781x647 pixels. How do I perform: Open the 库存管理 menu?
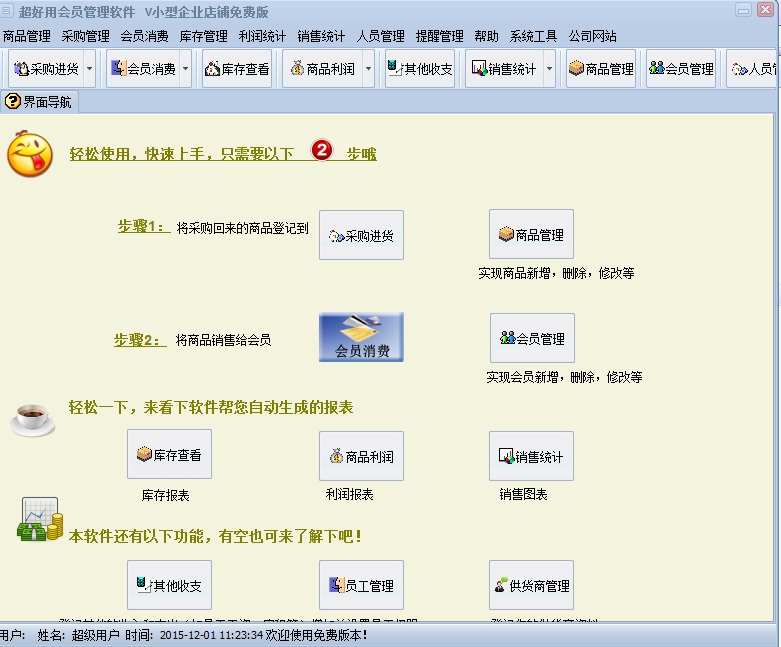click(204, 36)
